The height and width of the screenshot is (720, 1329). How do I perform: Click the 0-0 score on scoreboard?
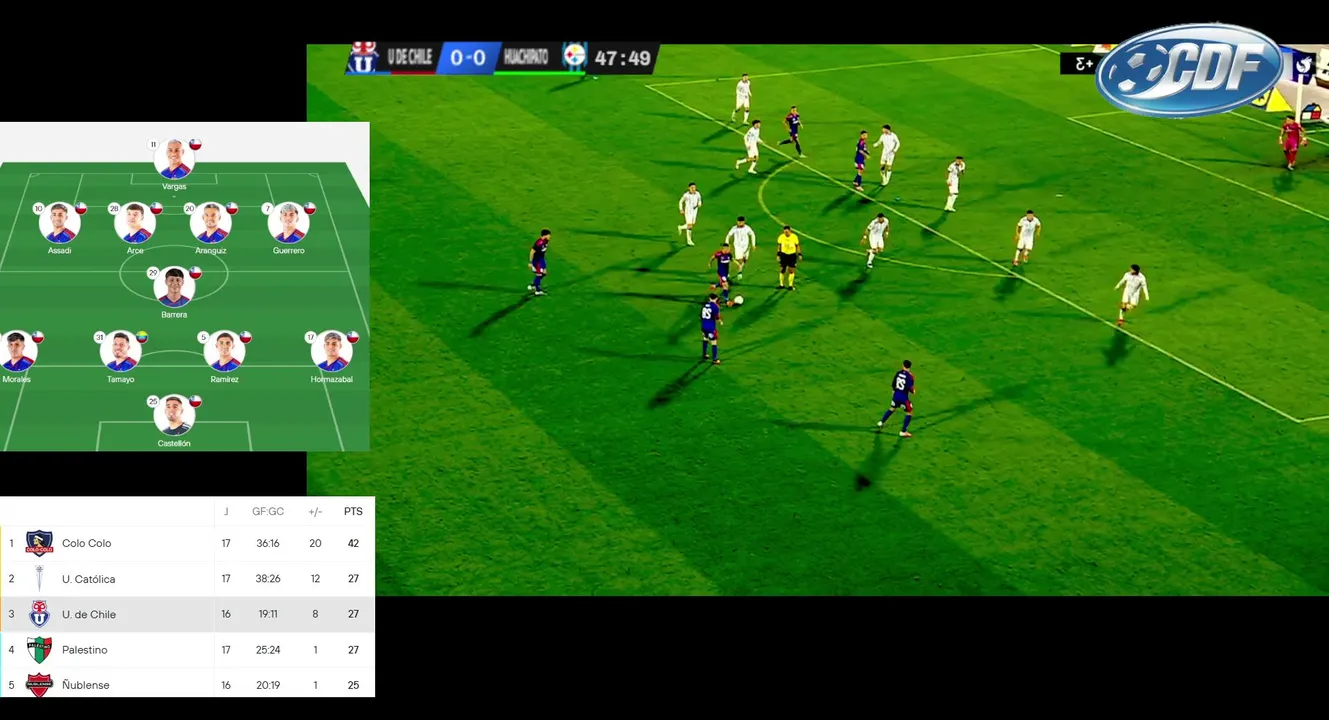point(467,58)
